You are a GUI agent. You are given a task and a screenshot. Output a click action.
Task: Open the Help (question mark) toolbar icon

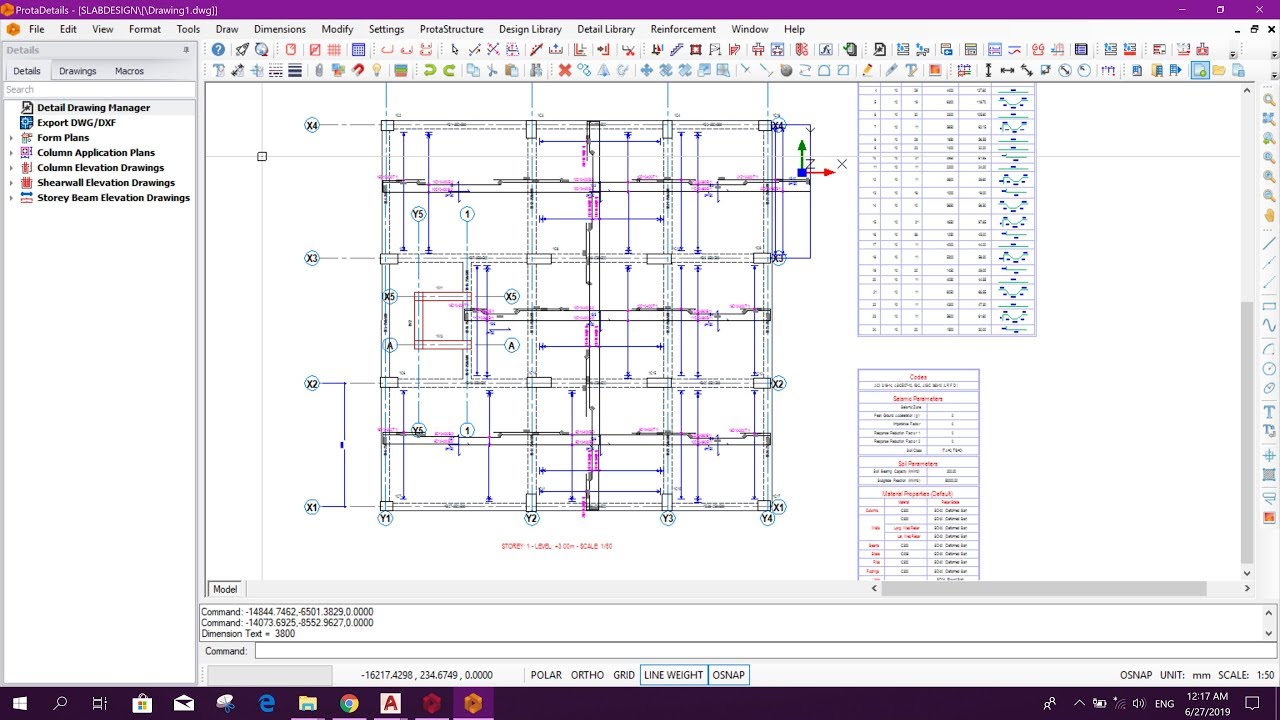[x=218, y=49]
